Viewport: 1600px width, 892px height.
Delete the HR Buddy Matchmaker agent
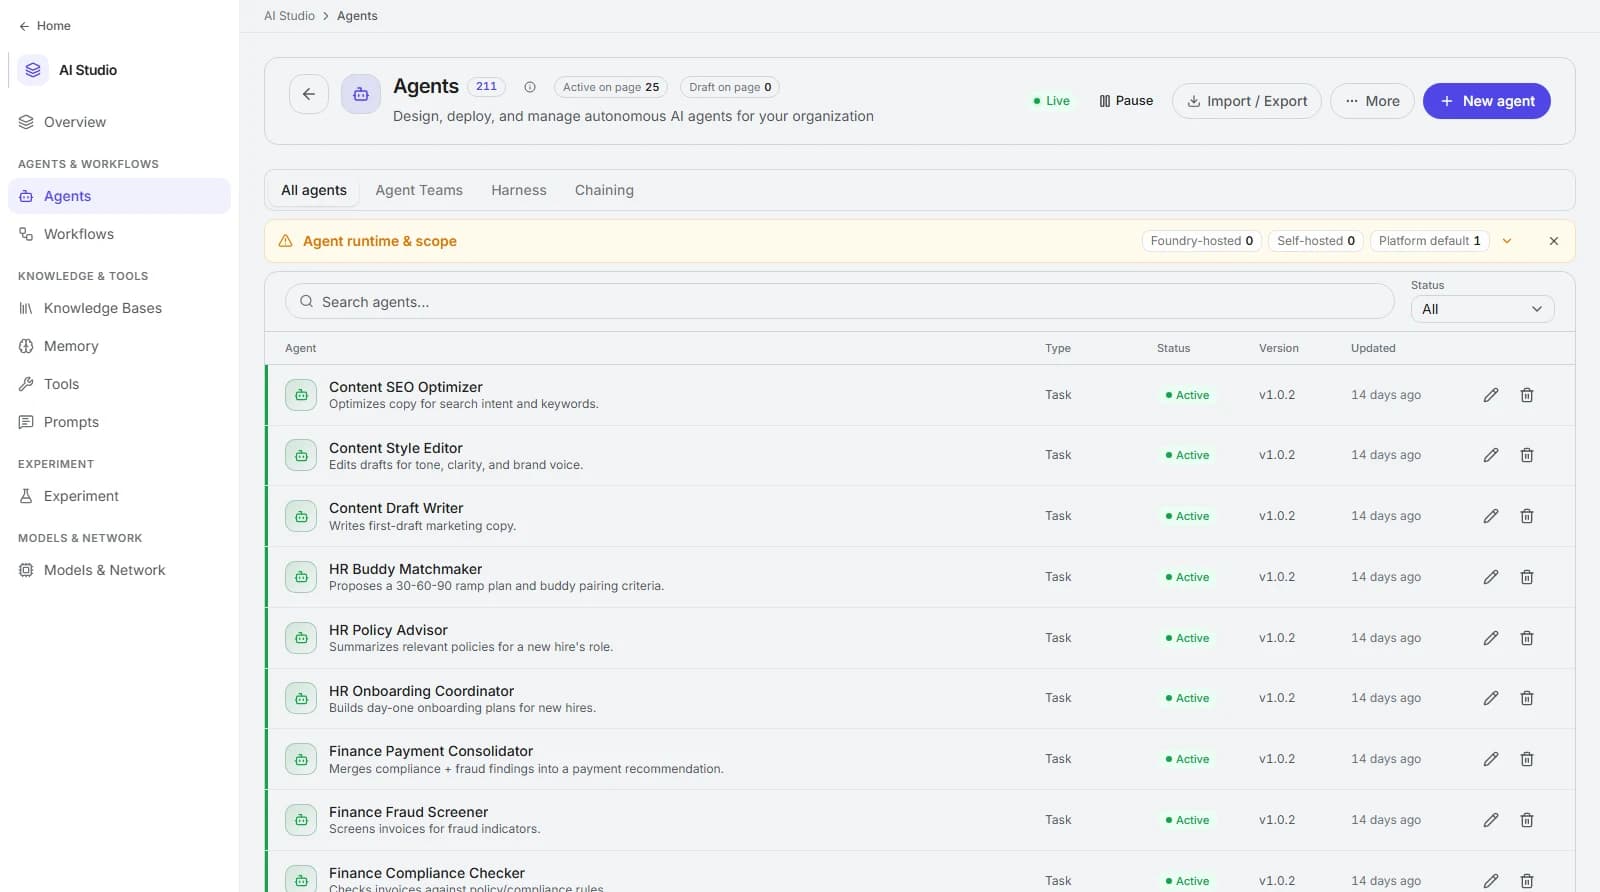pyautogui.click(x=1527, y=577)
